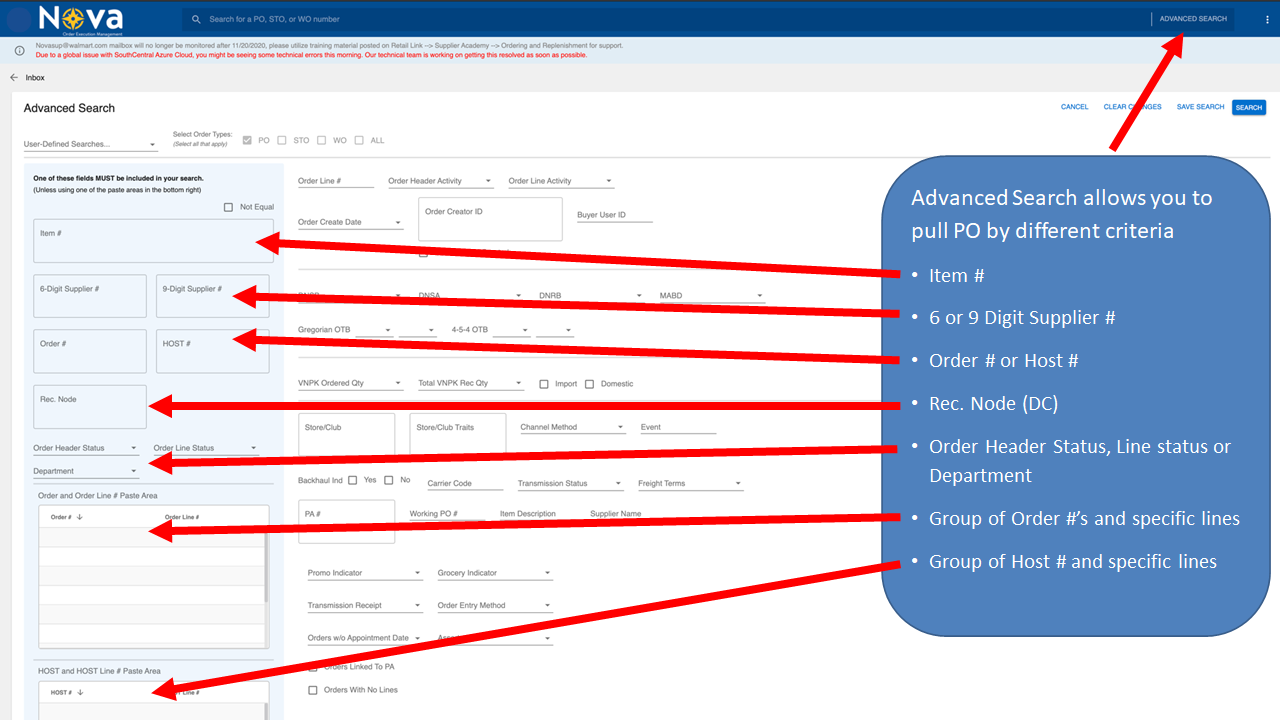Click the Store/Club Traits box
This screenshot has height=720, width=1280.
pos(458,436)
